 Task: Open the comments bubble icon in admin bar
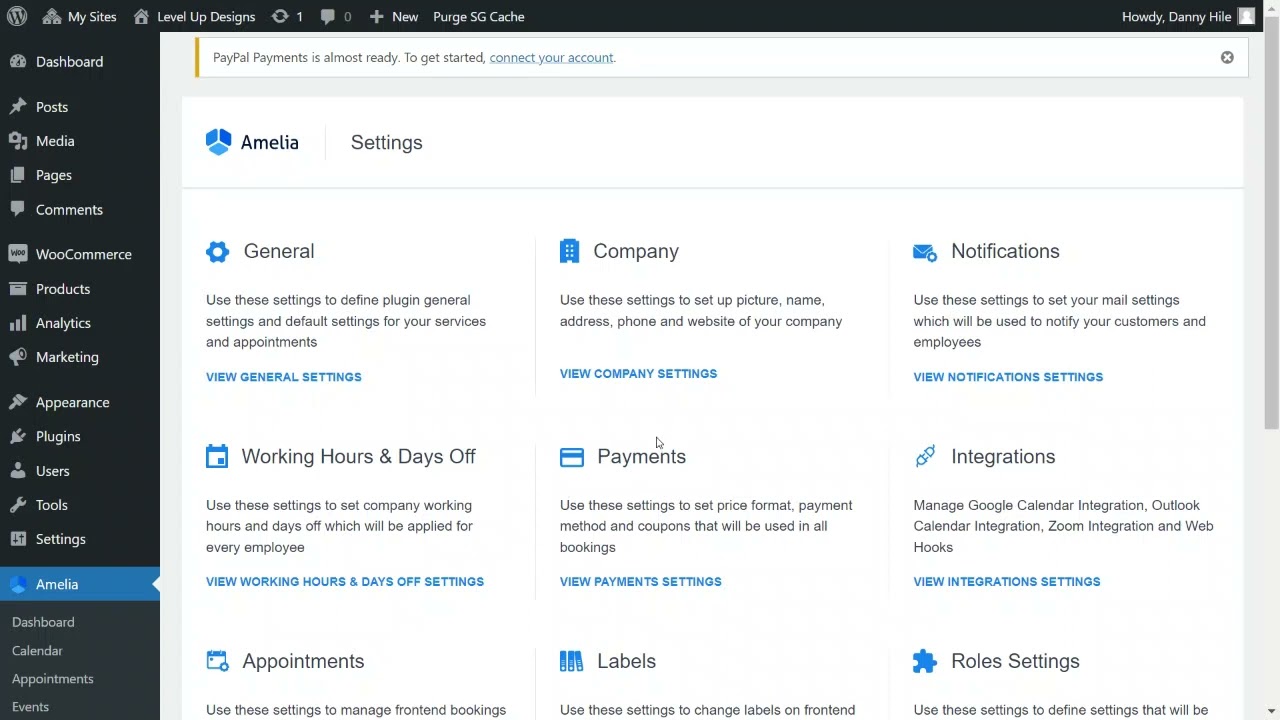click(x=328, y=16)
